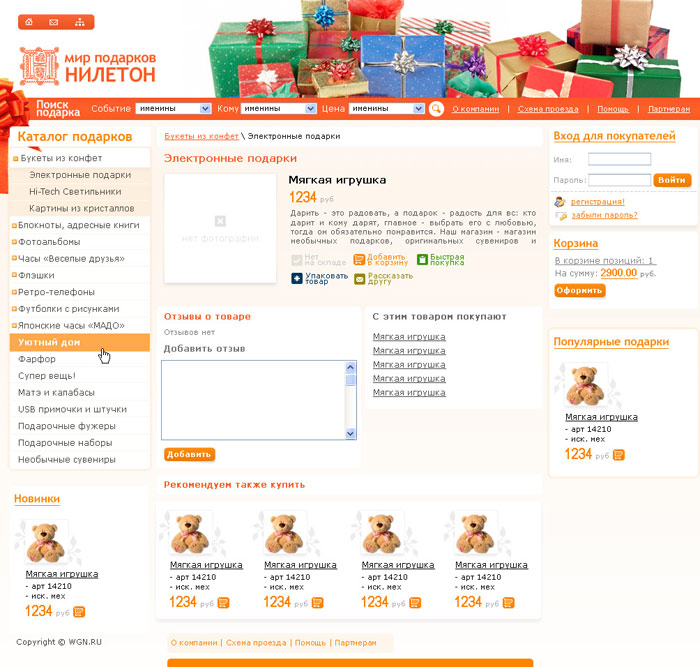The height and width of the screenshot is (667, 700).
Task: Click the home icon in top bar
Action: pos(29,22)
